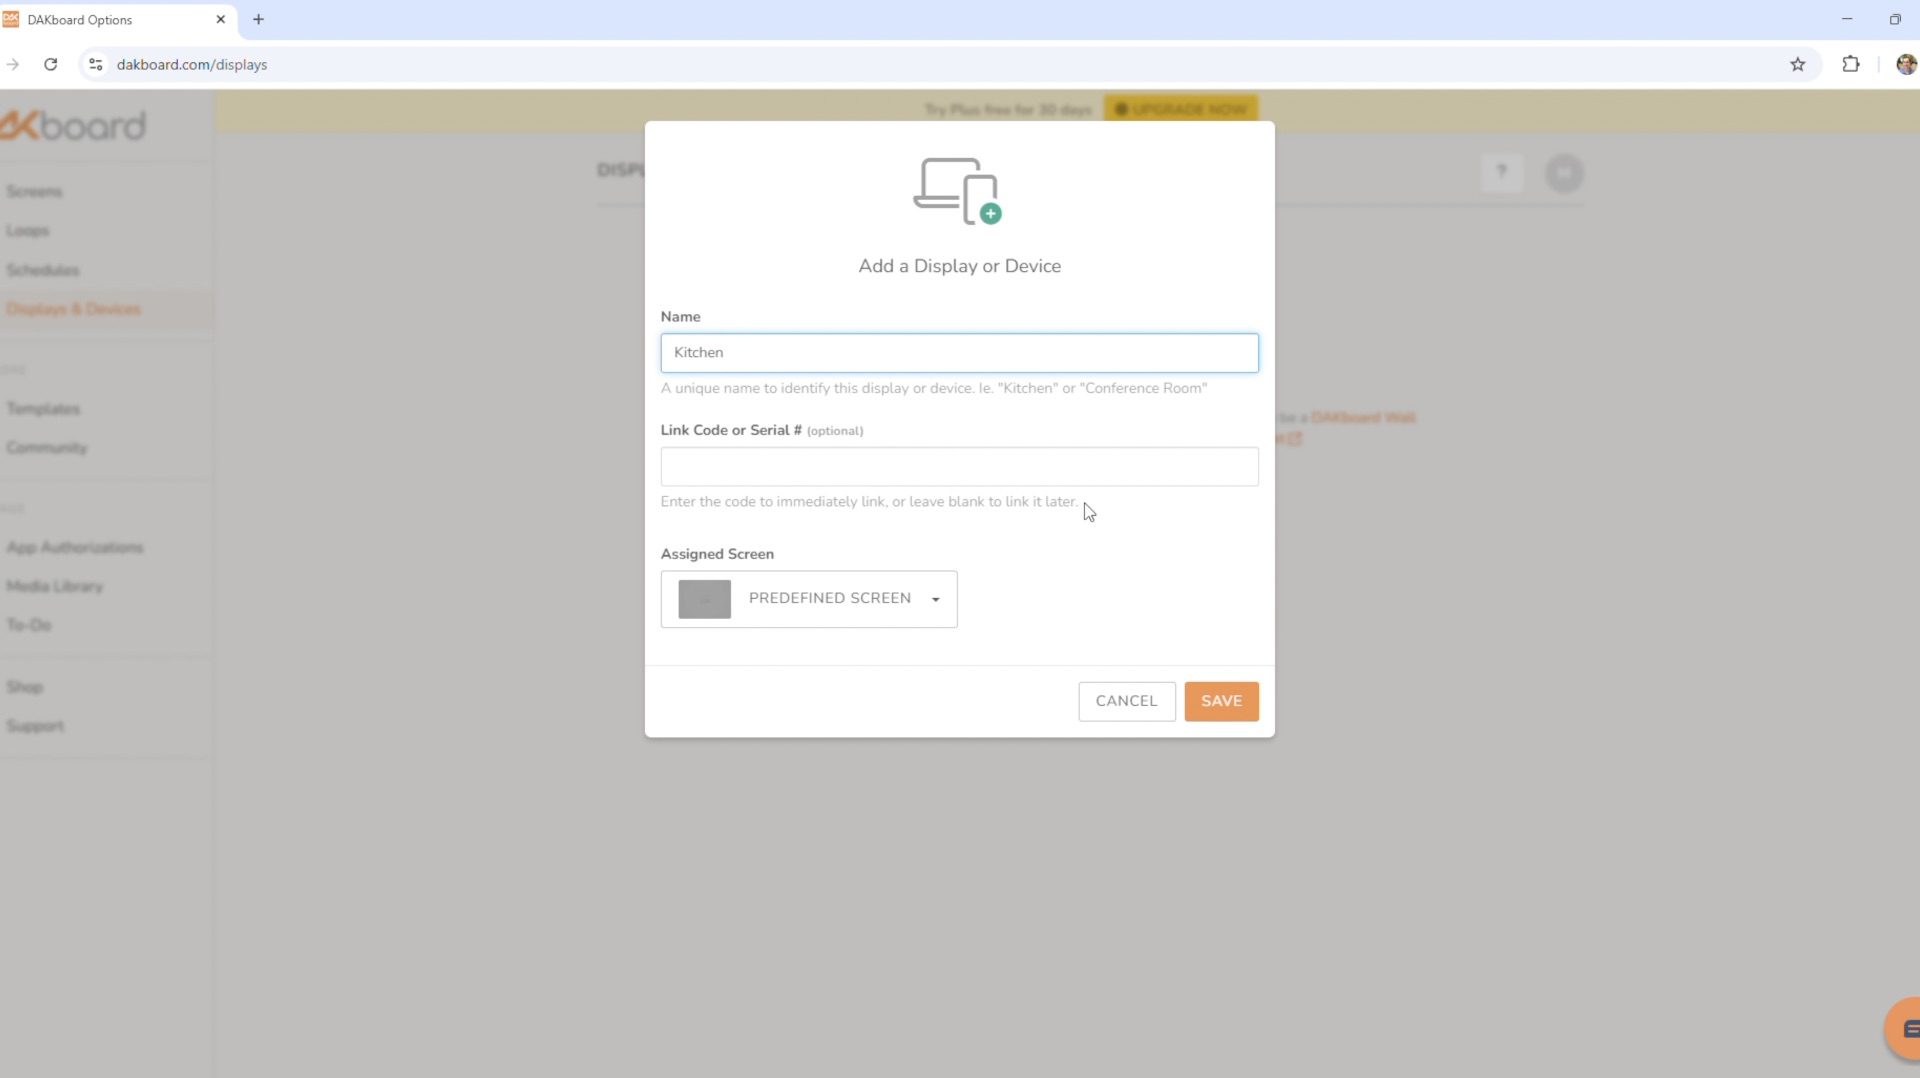Screen dimensions: 1920x1078
Task: Cancel adding the display
Action: [1126, 701]
